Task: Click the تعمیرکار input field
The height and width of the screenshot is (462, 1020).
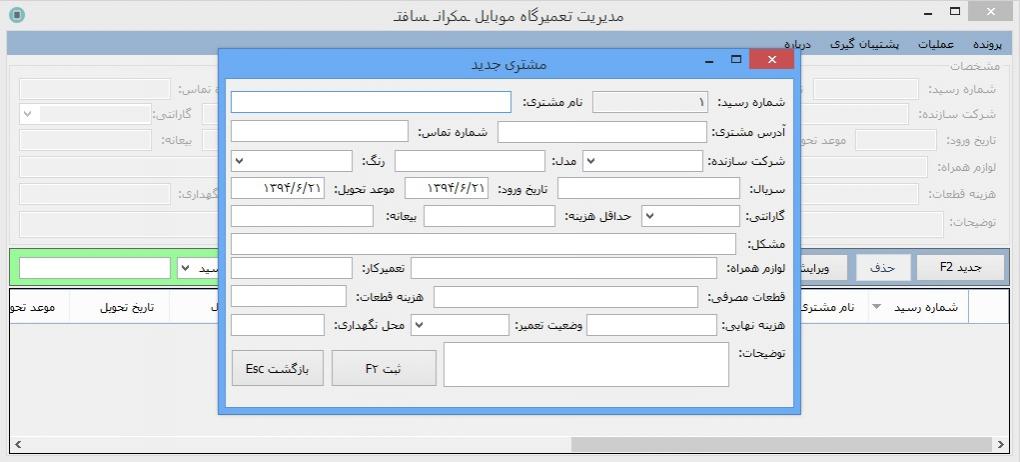Action: point(292,268)
